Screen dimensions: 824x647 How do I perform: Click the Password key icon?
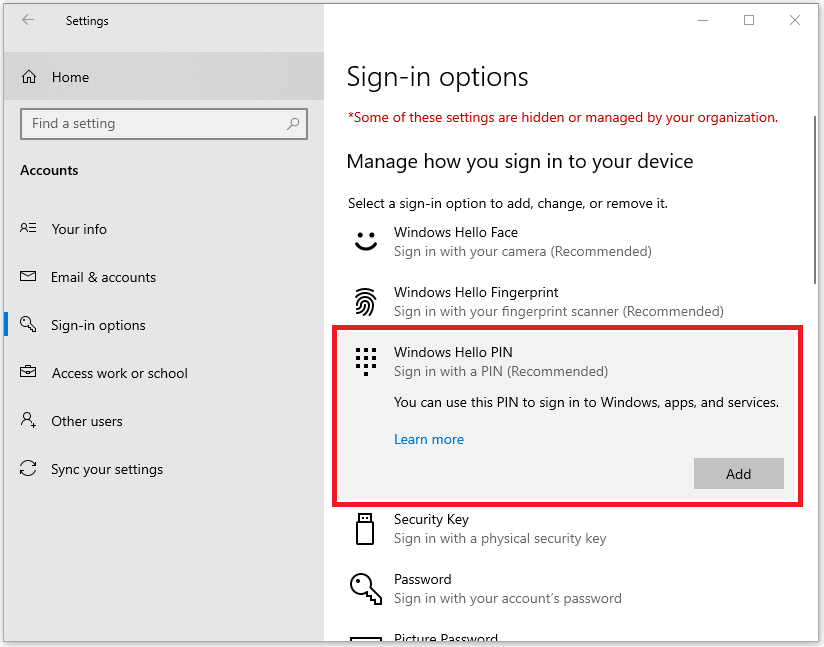[365, 588]
